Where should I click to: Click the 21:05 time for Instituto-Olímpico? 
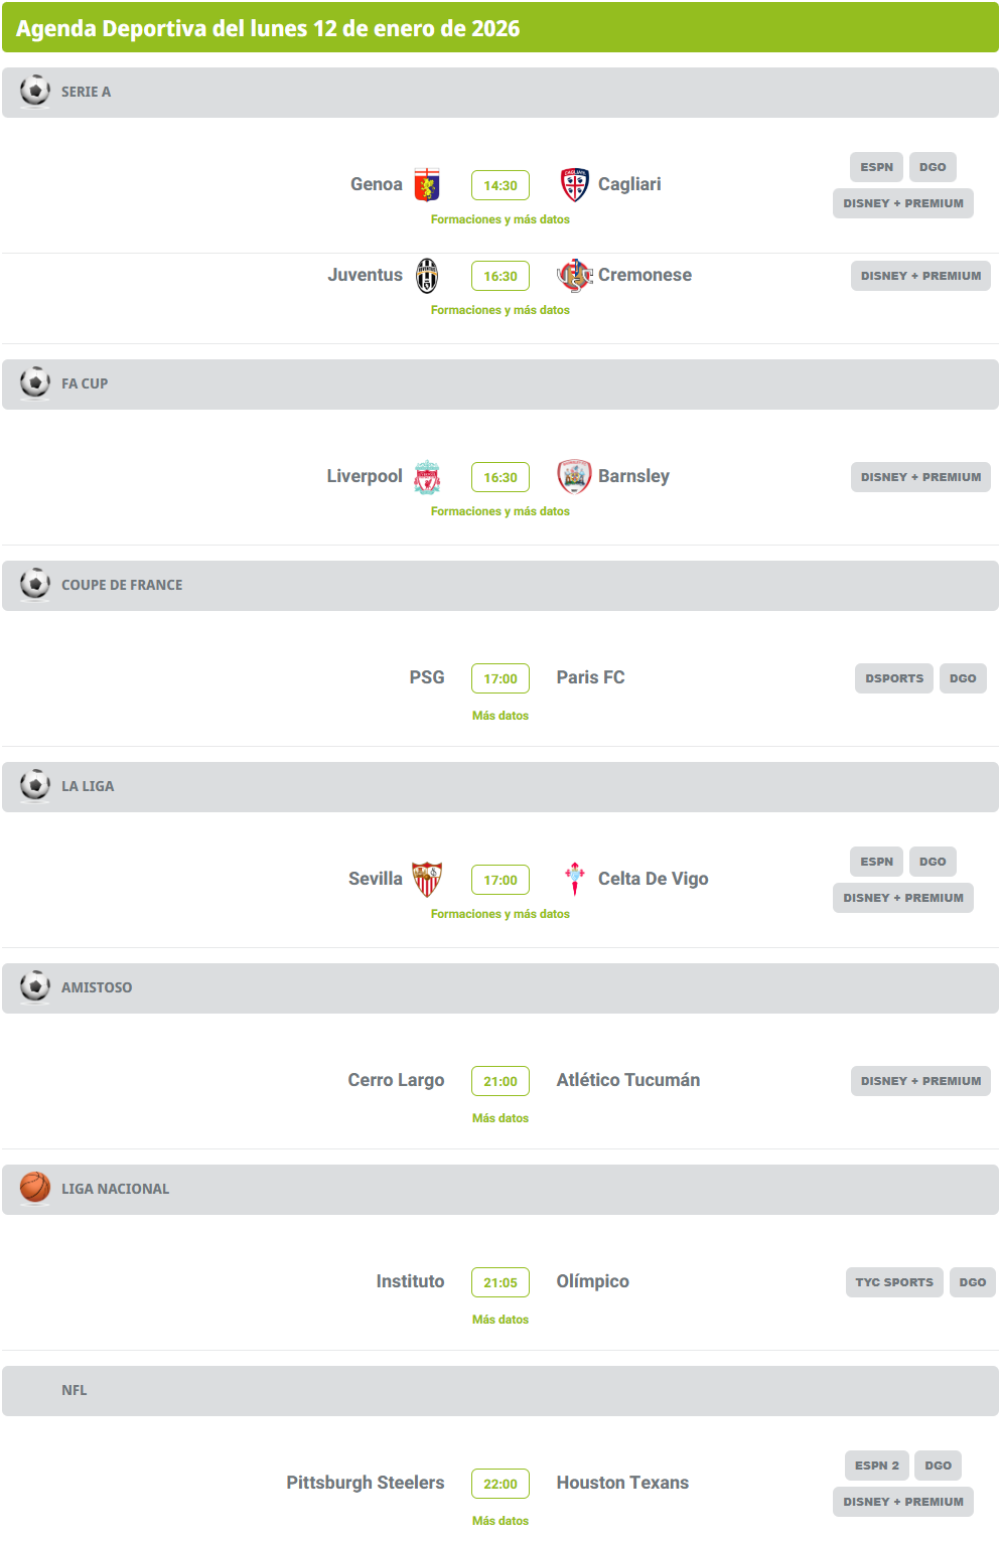(x=500, y=1283)
